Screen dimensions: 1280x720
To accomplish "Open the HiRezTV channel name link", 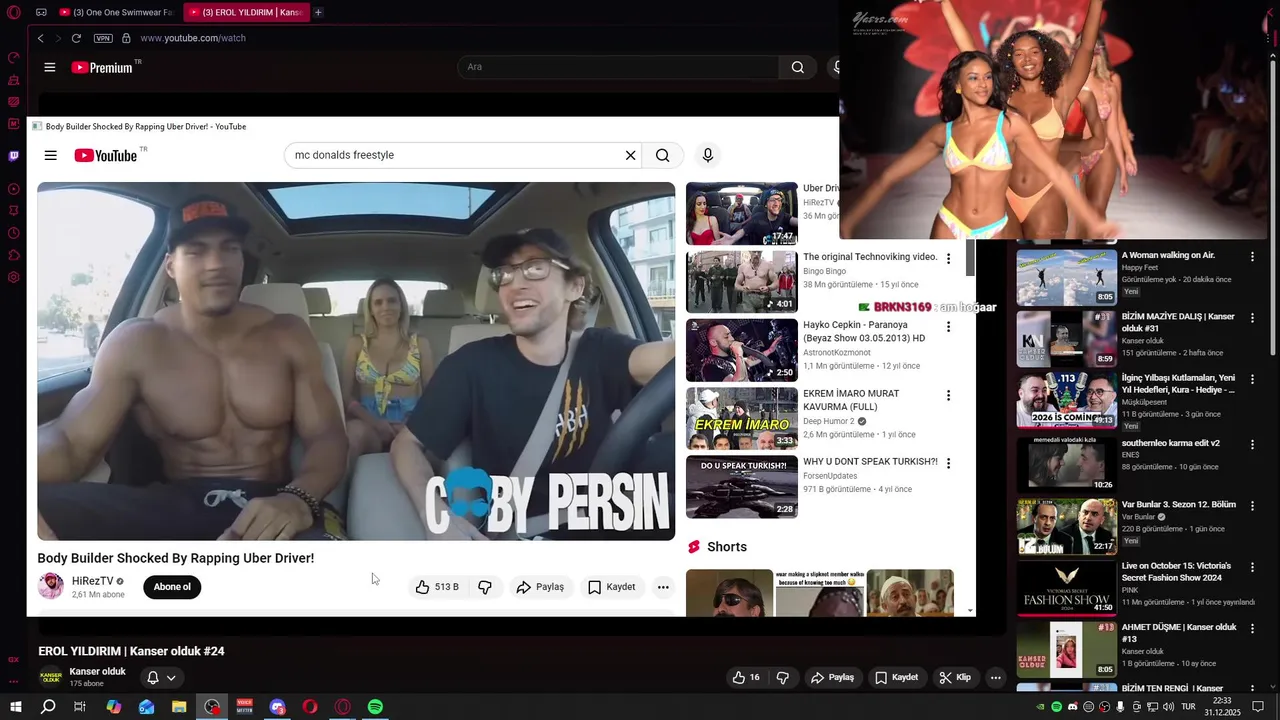I will click(x=93, y=581).
